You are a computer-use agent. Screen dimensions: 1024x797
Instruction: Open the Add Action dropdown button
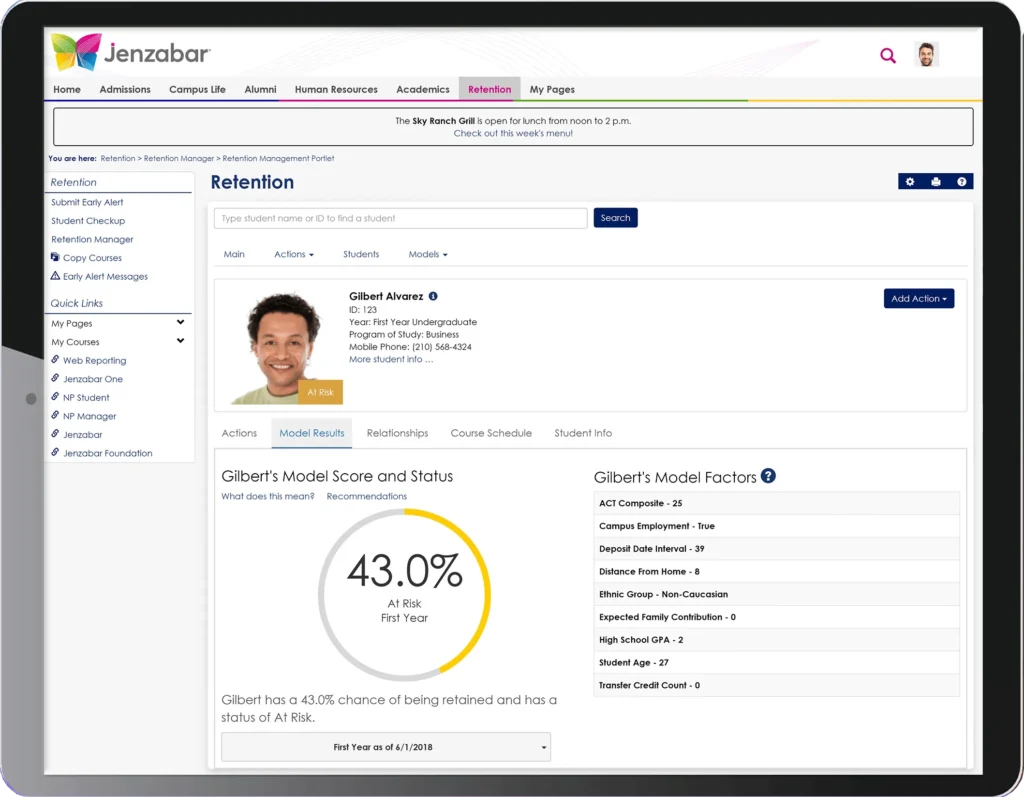918,298
